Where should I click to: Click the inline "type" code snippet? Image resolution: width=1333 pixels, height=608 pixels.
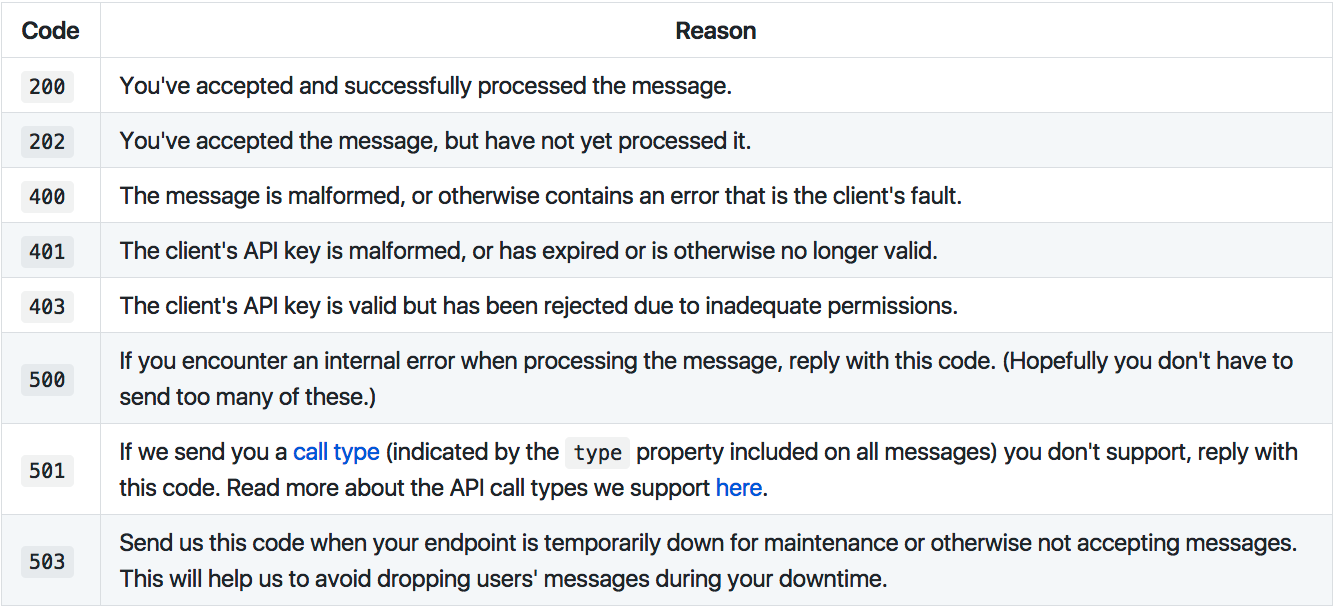598,453
